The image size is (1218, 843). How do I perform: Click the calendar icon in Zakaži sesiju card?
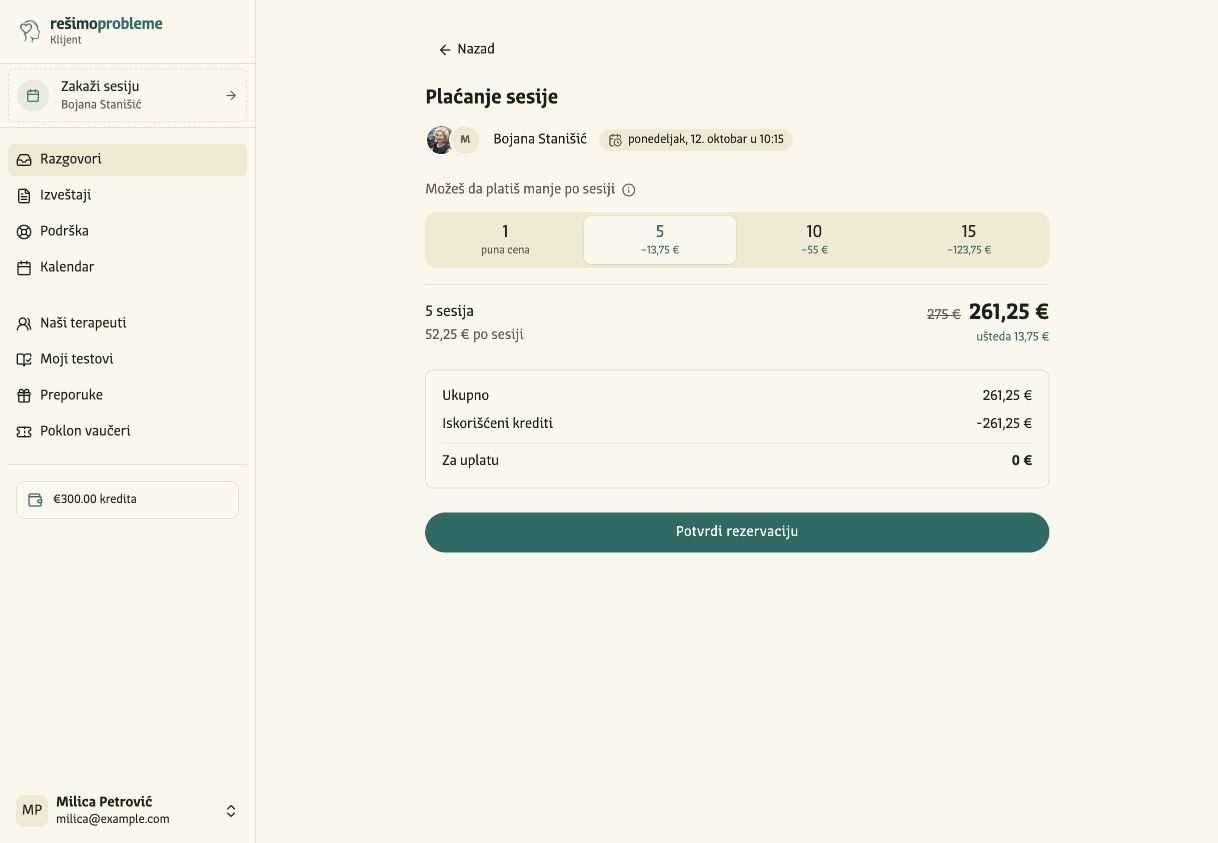(33, 95)
